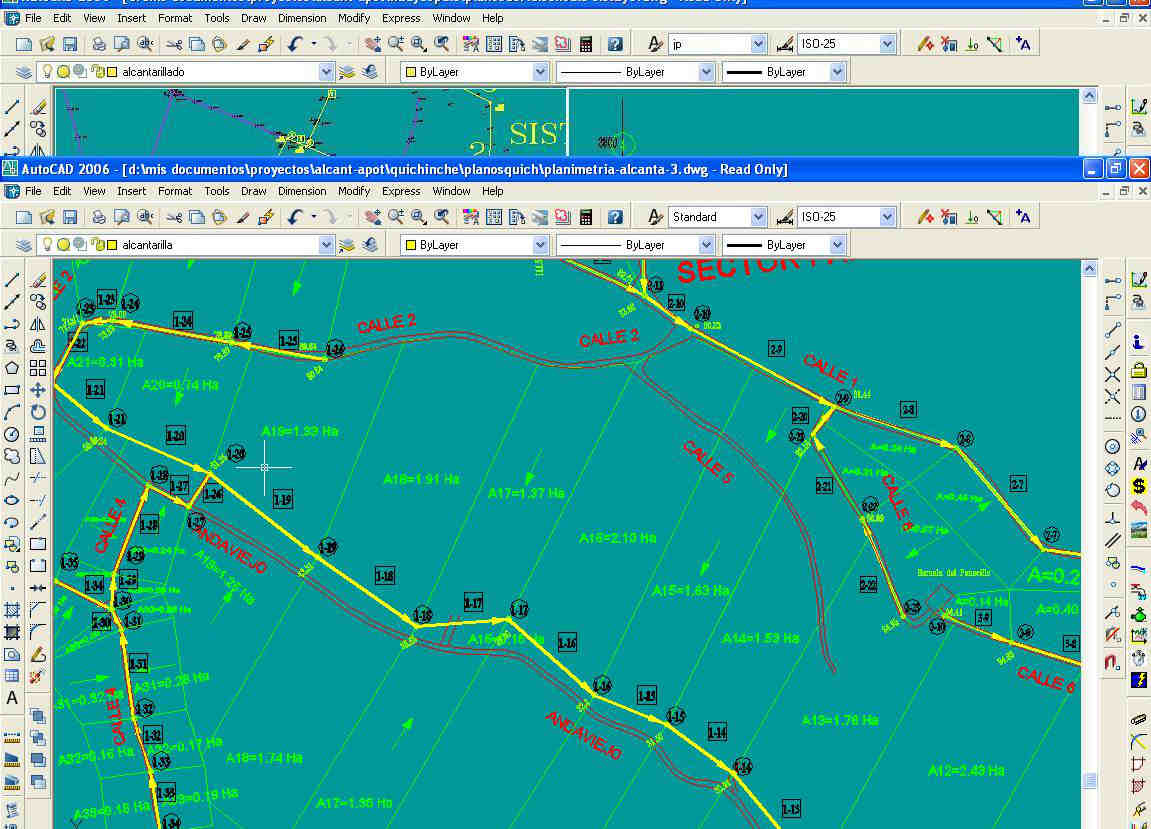Click the Undo arrow in lower toolbar
This screenshot has width=1151, height=829.
(295, 216)
